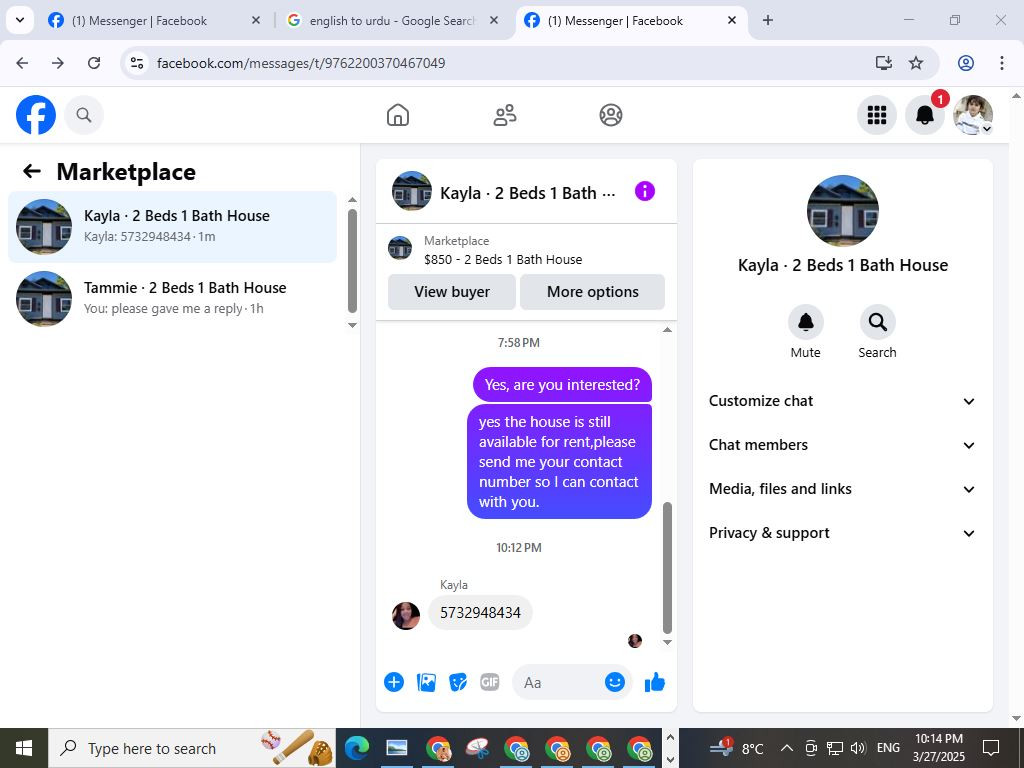Open the notifications bell with badge
The height and width of the screenshot is (768, 1024).
point(925,115)
